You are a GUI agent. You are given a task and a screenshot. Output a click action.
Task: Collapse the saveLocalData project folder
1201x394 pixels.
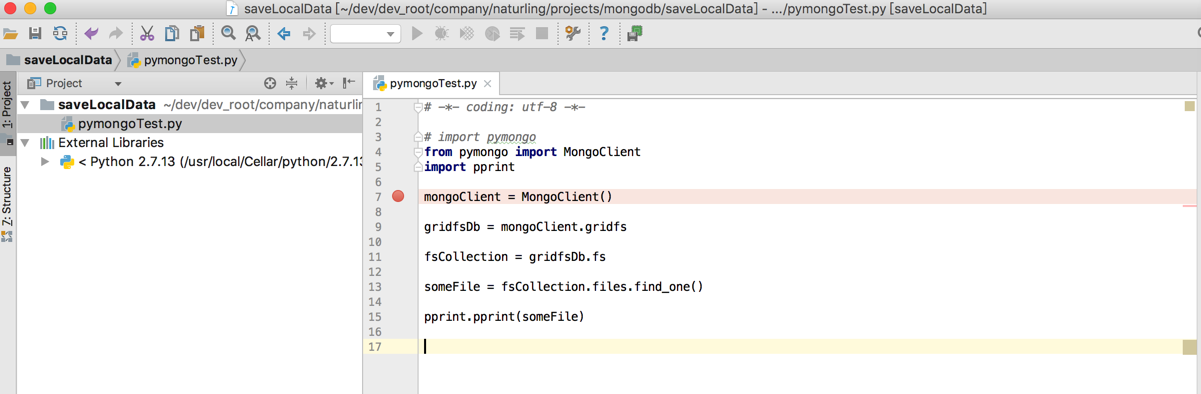coord(26,105)
